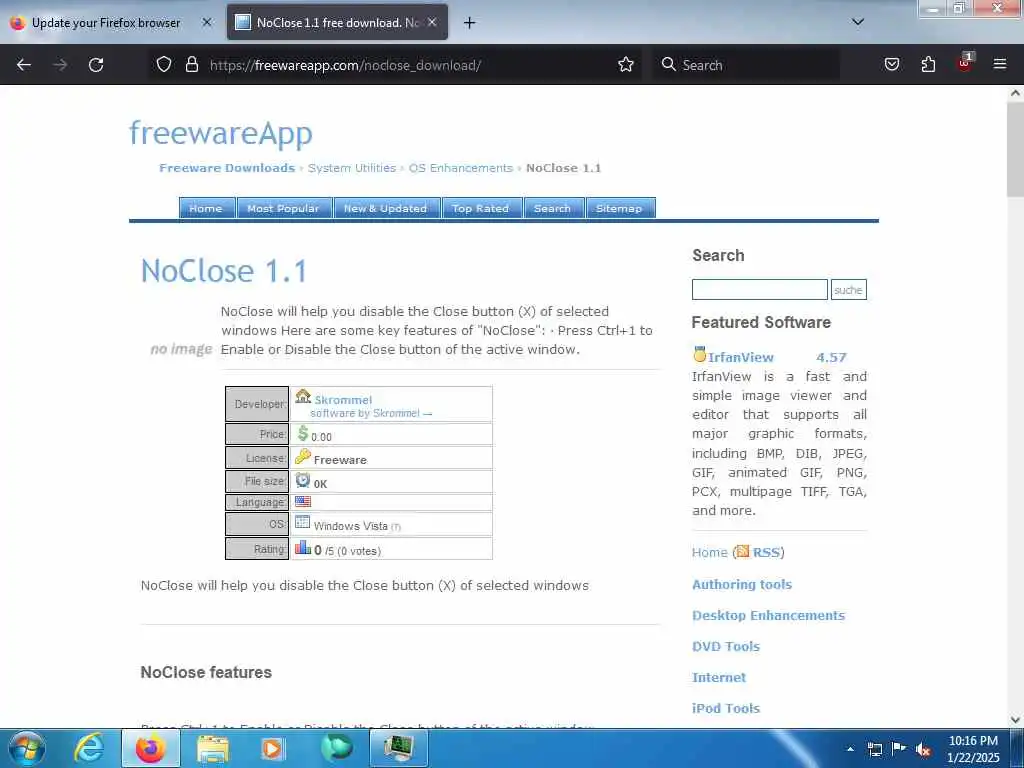1024x768 pixels.
Task: Click the freewareApp site logo
Action: (221, 133)
